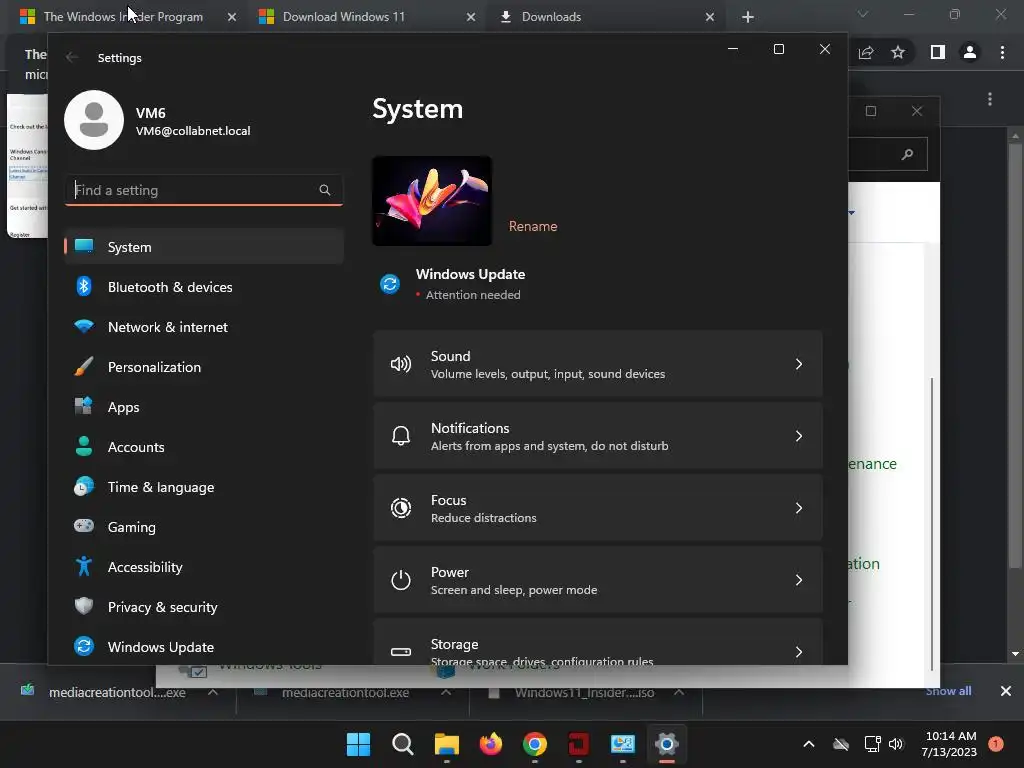Click the Gaming controller icon
Viewport: 1024px width, 768px height.
[x=84, y=526]
